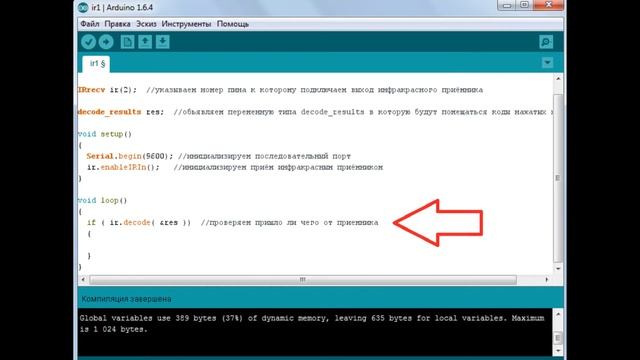Click the 'ir1 | Arduino 1.6.4' window title
The width and height of the screenshot is (640, 360).
click(122, 7)
